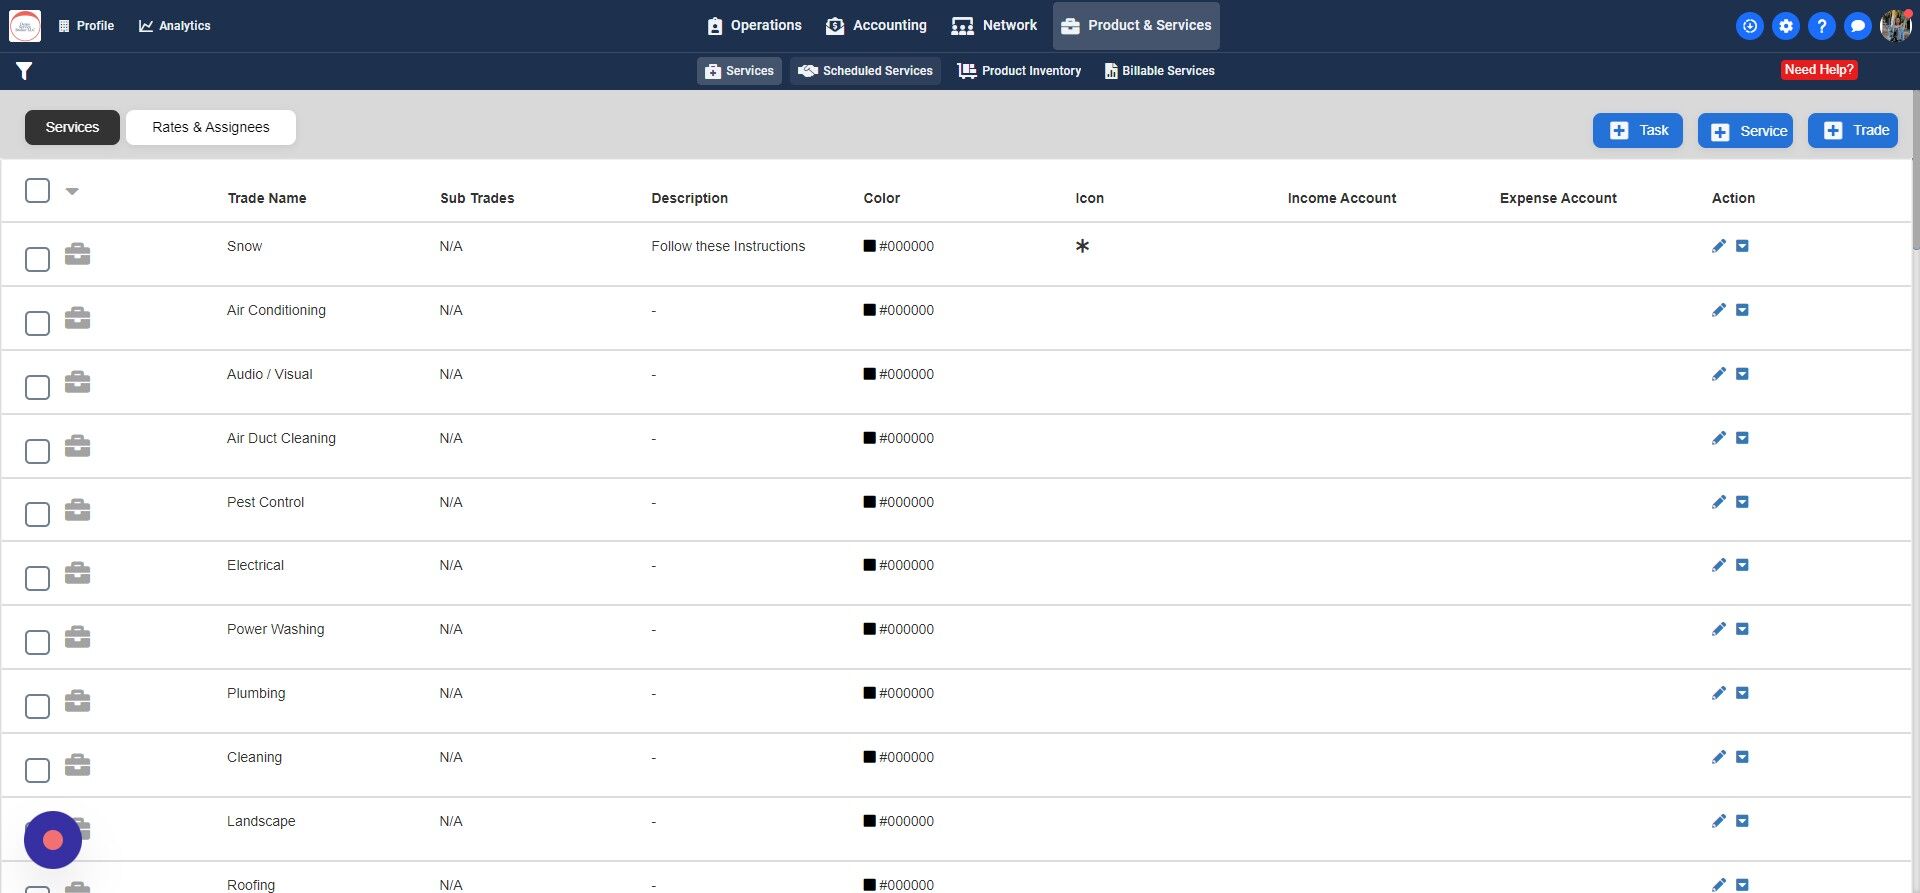Screen dimensions: 1920x893
Task: Tick the Pest Control row checkbox
Action: coord(37,514)
